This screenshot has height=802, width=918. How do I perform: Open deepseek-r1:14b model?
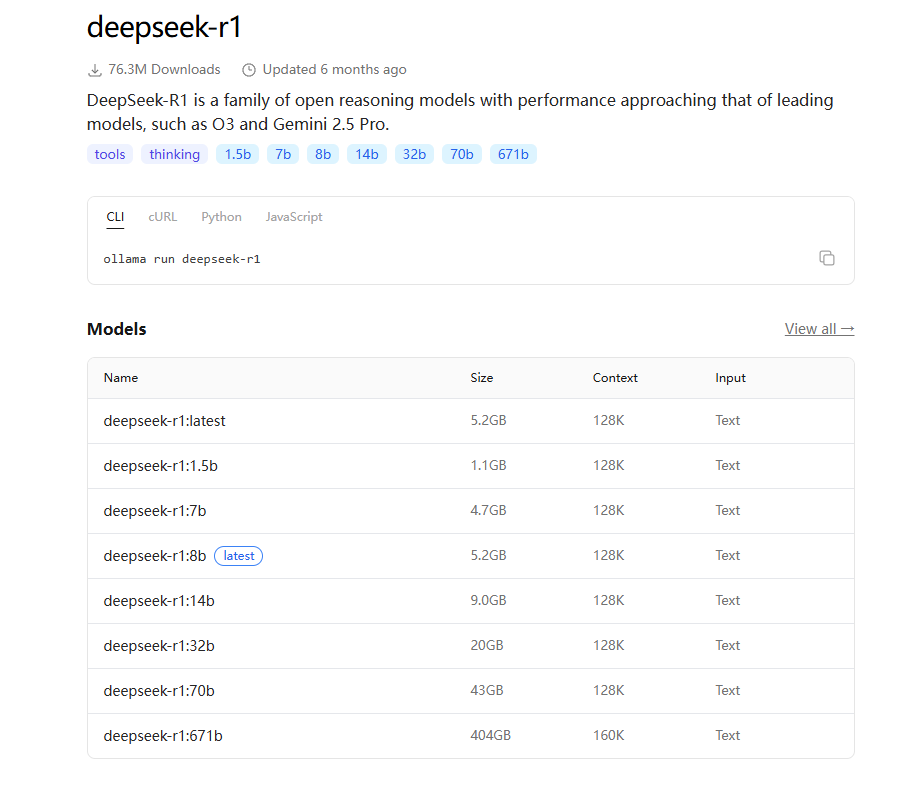tap(159, 601)
